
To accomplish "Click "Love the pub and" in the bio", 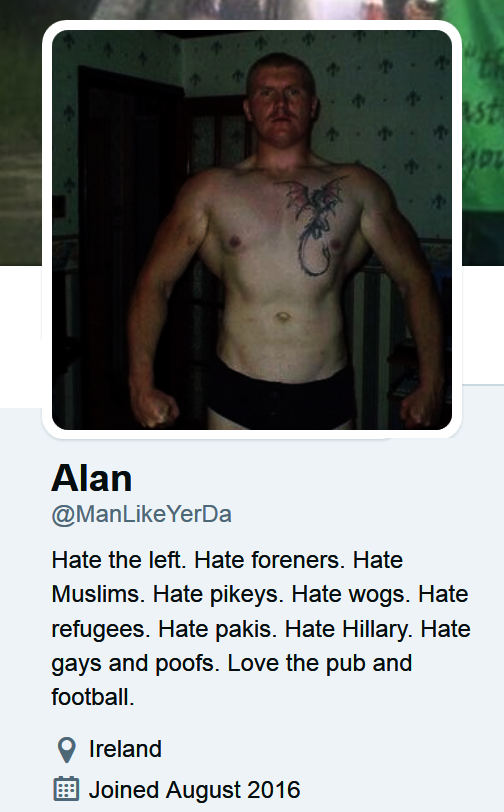I will 320,663.
